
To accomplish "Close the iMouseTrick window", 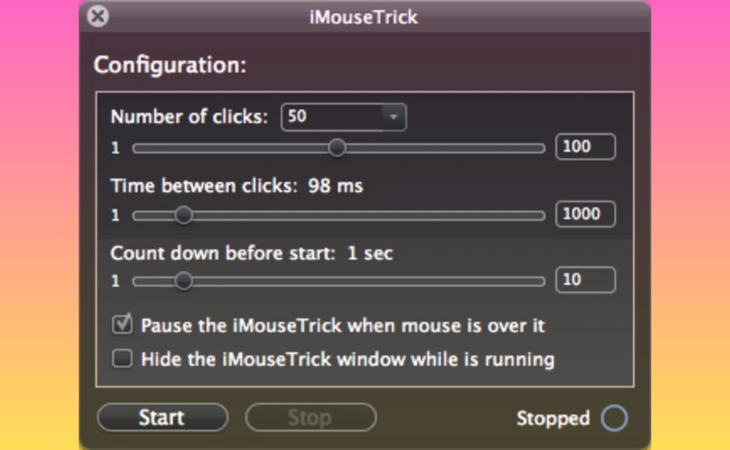I will coord(98,16).
